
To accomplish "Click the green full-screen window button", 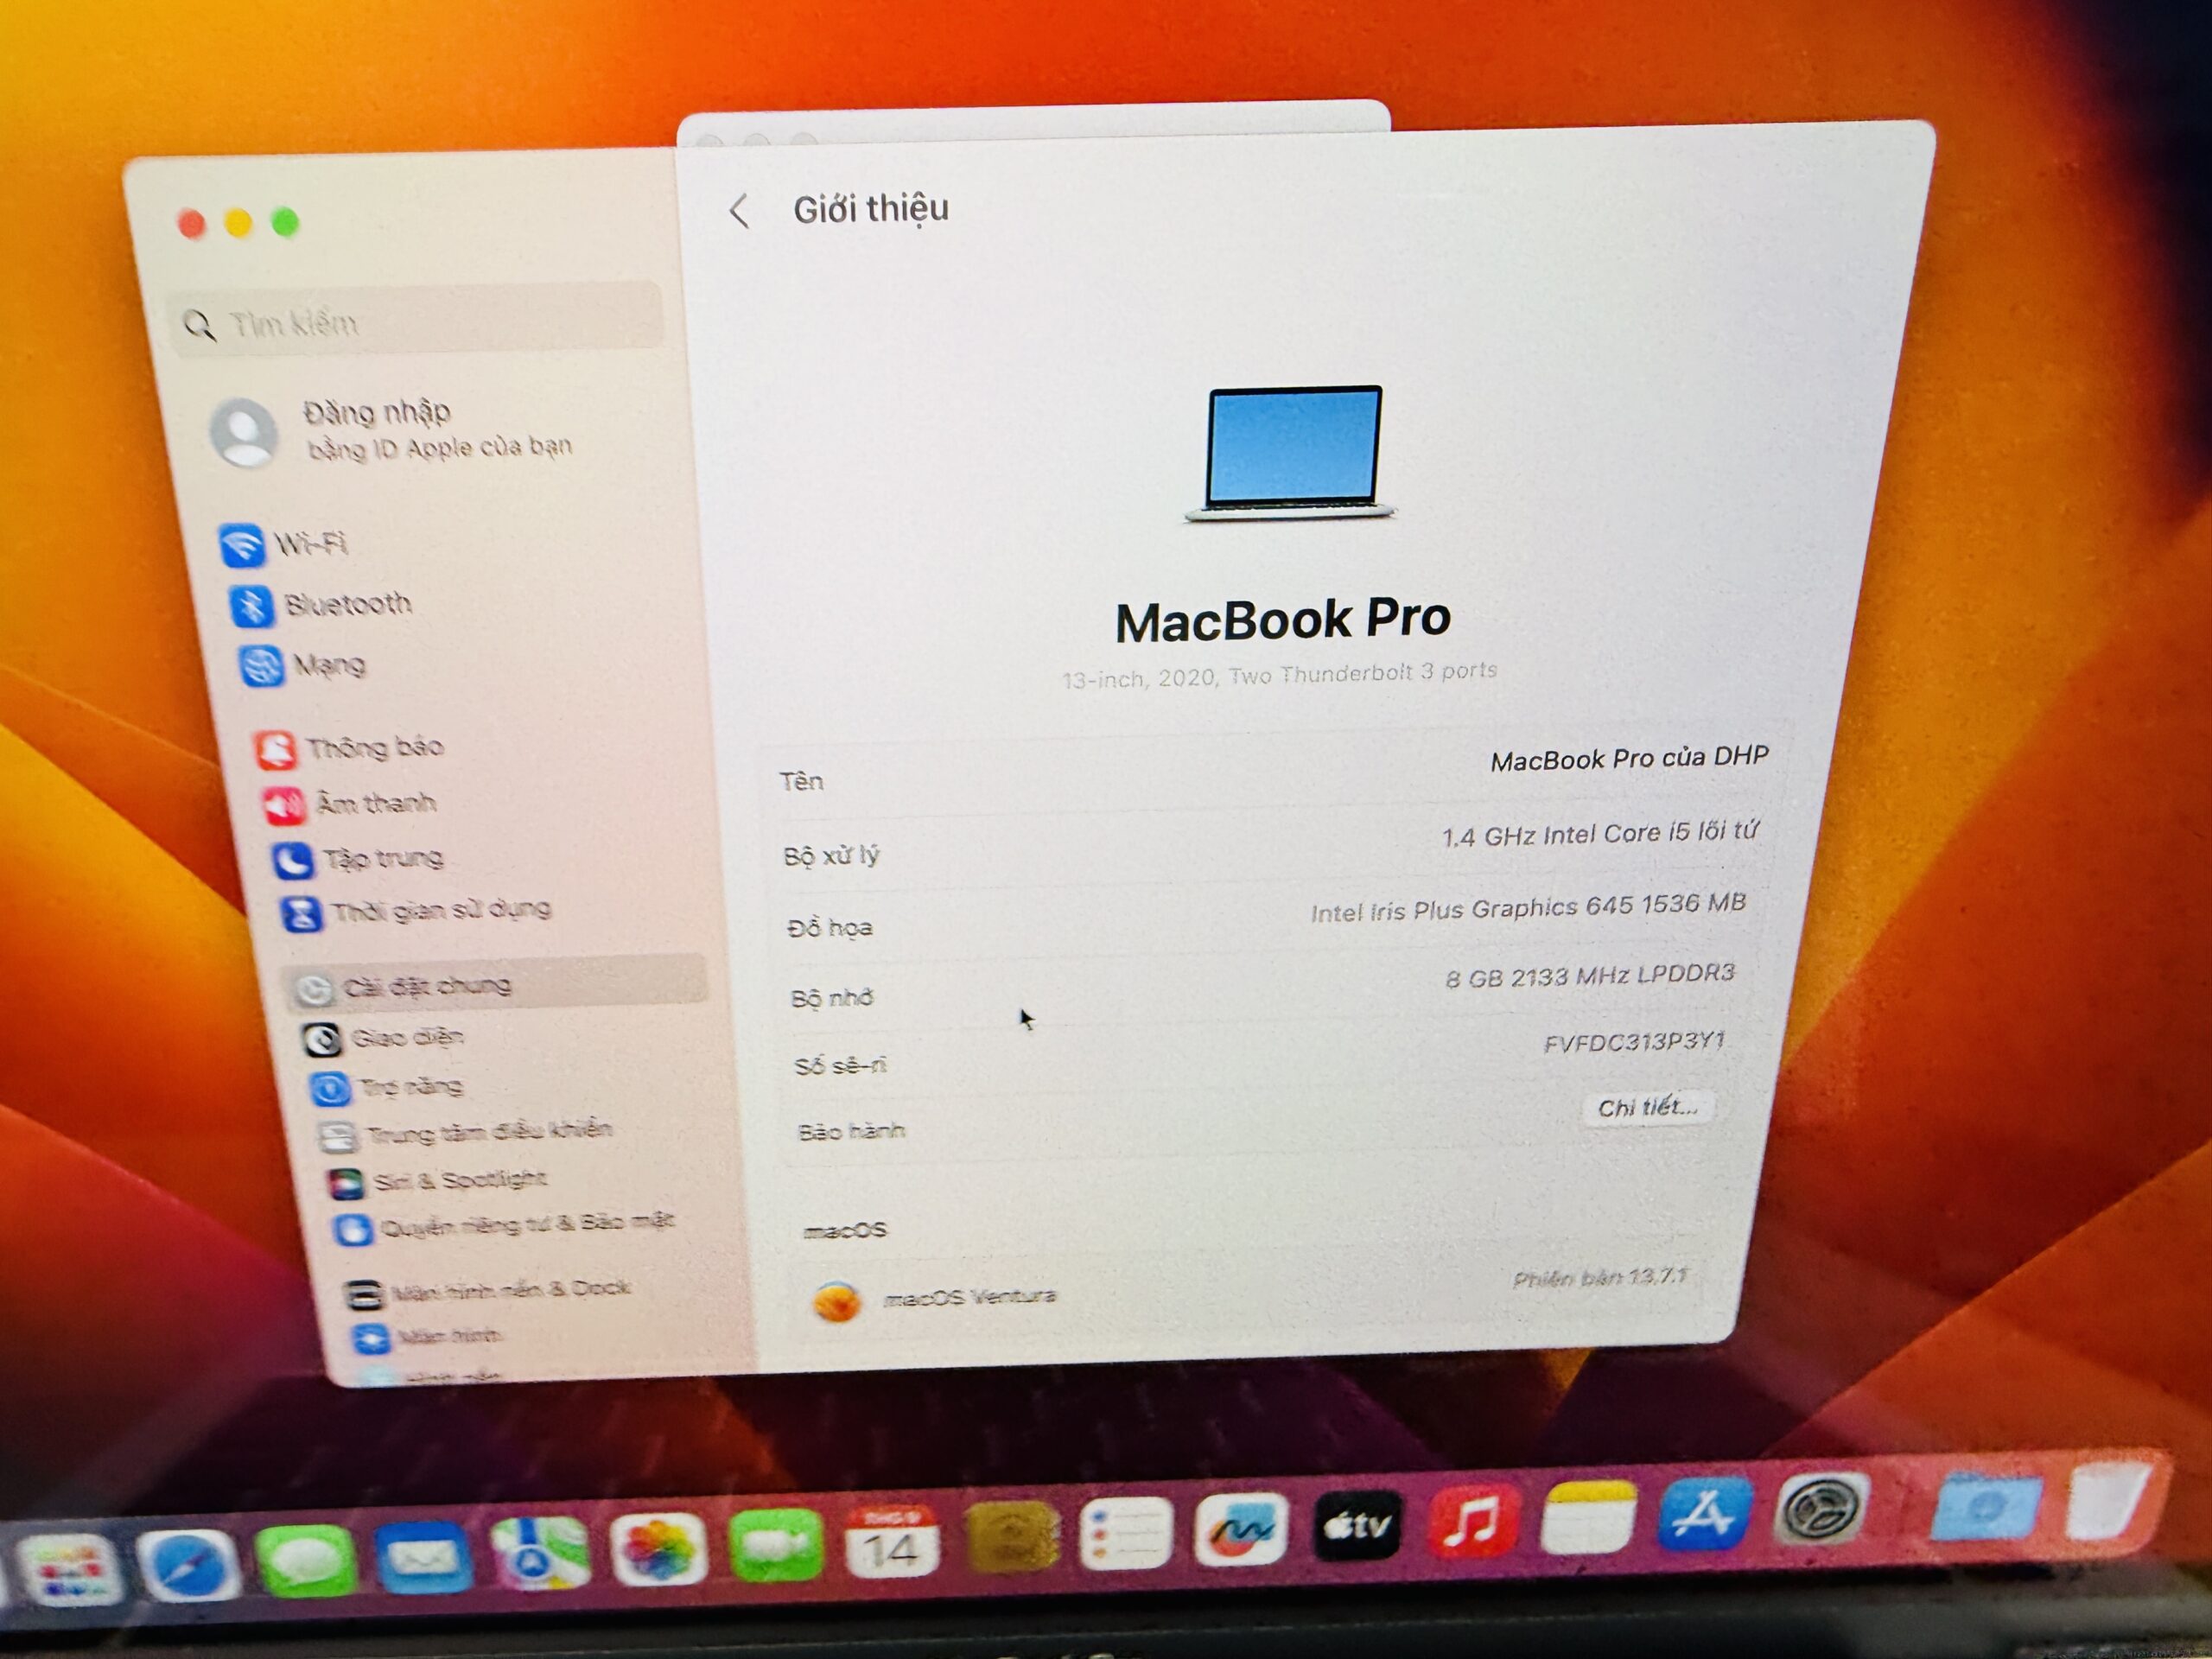I will point(285,222).
